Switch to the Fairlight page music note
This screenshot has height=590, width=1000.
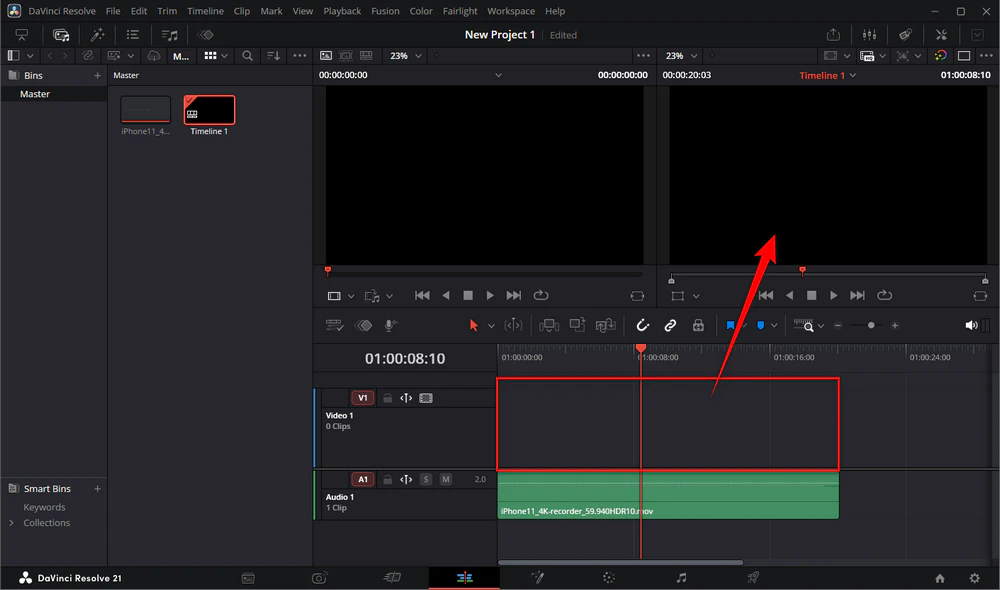click(681, 578)
